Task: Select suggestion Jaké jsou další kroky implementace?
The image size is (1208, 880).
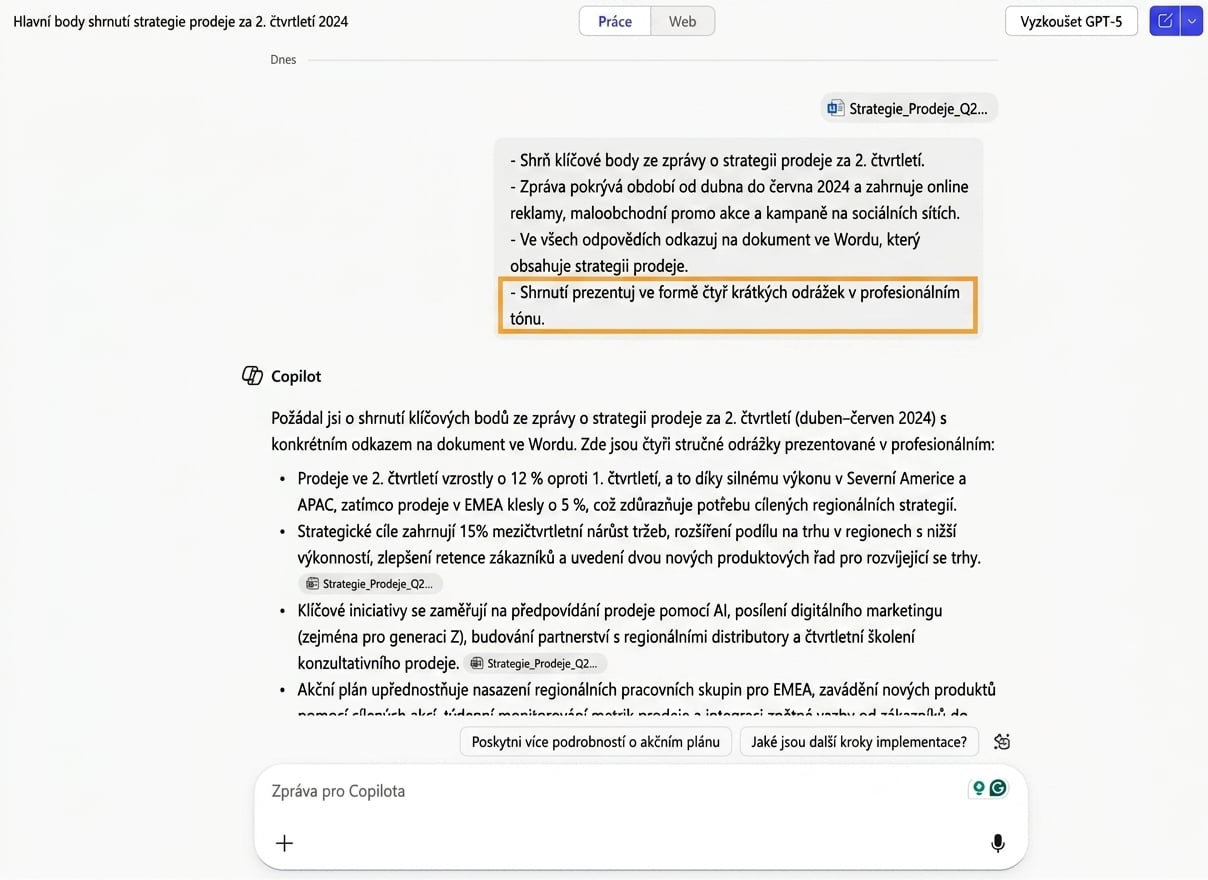Action: click(859, 742)
